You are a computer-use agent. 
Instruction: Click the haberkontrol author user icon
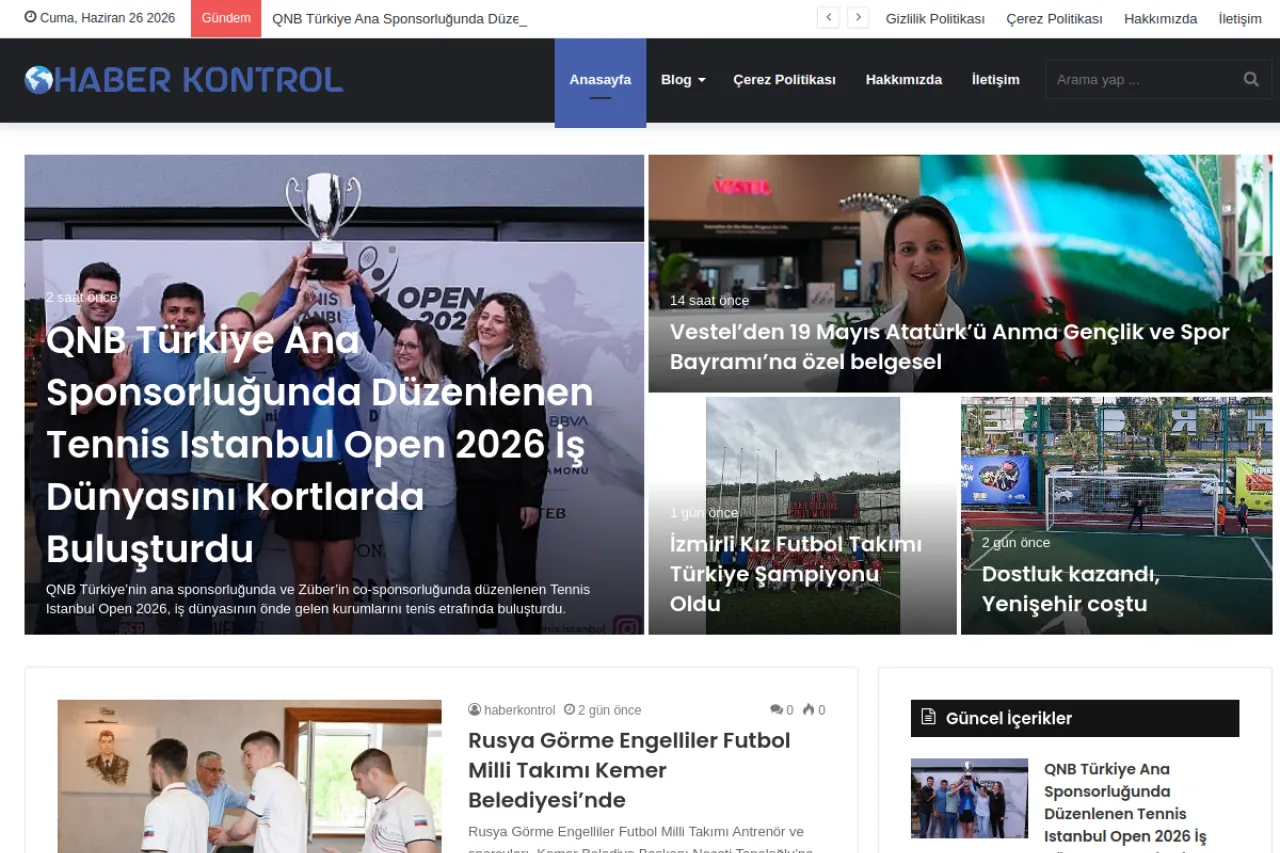point(474,710)
